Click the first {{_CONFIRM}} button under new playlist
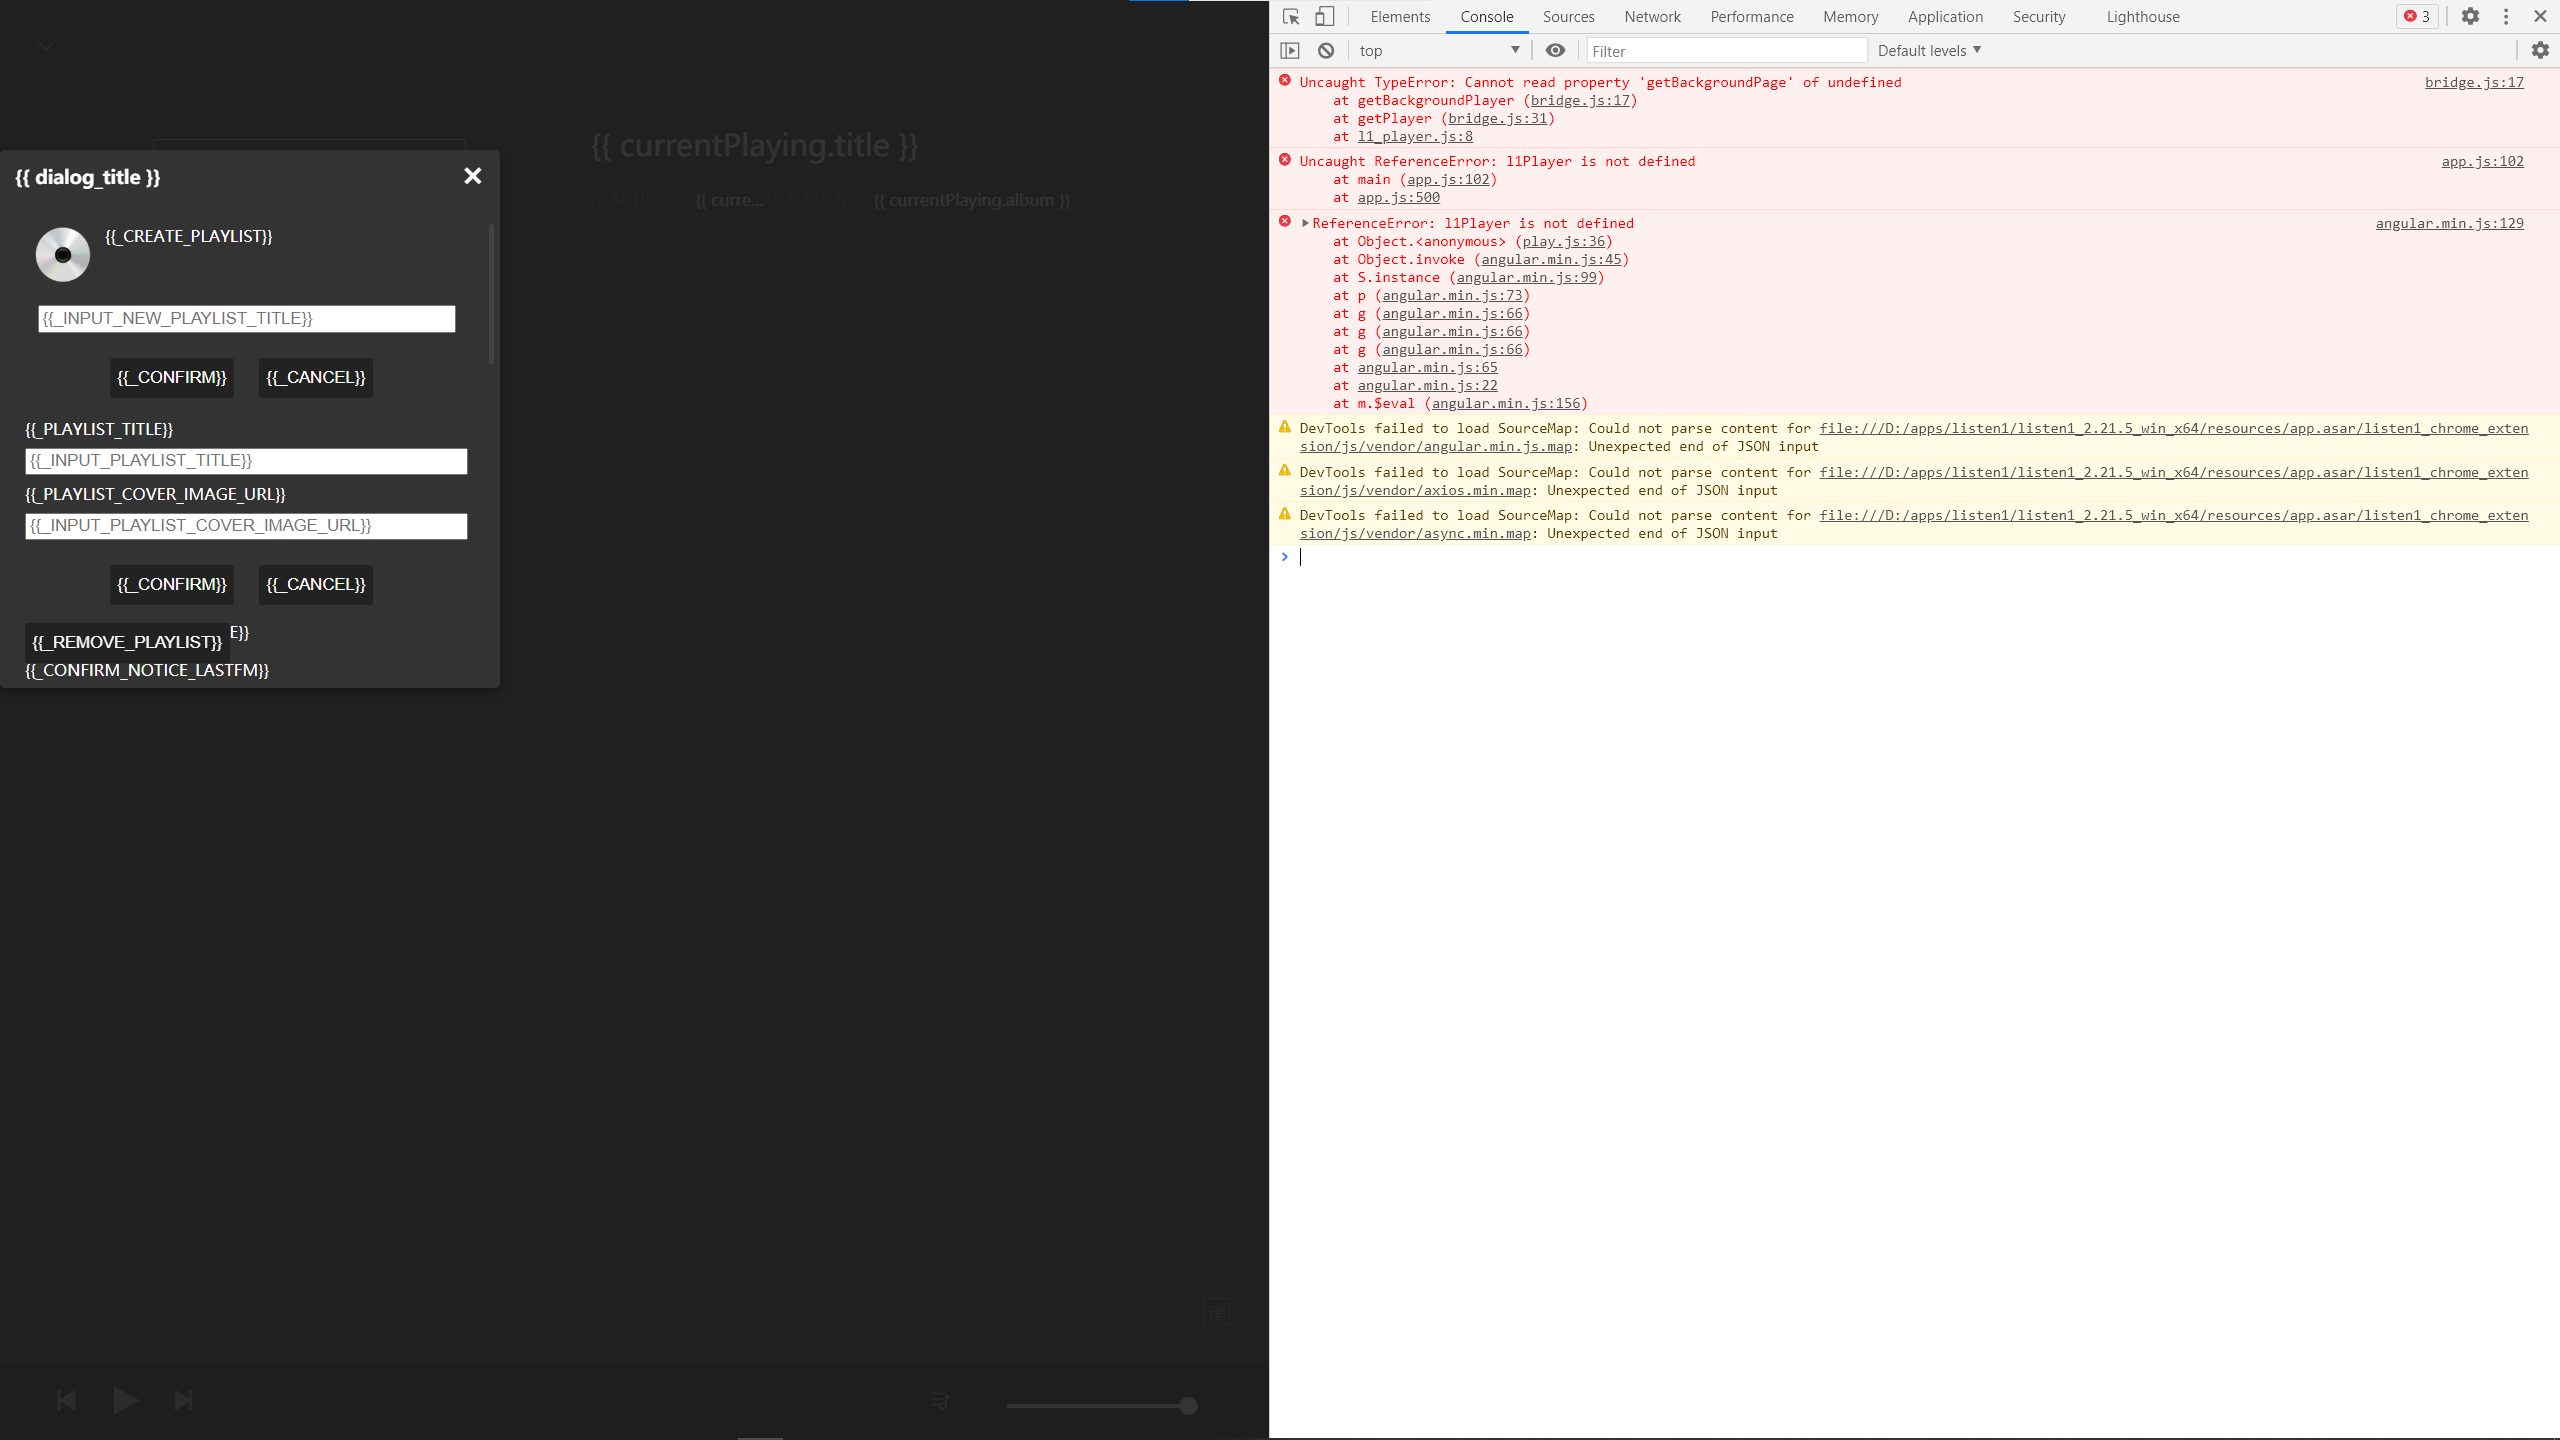 [172, 378]
